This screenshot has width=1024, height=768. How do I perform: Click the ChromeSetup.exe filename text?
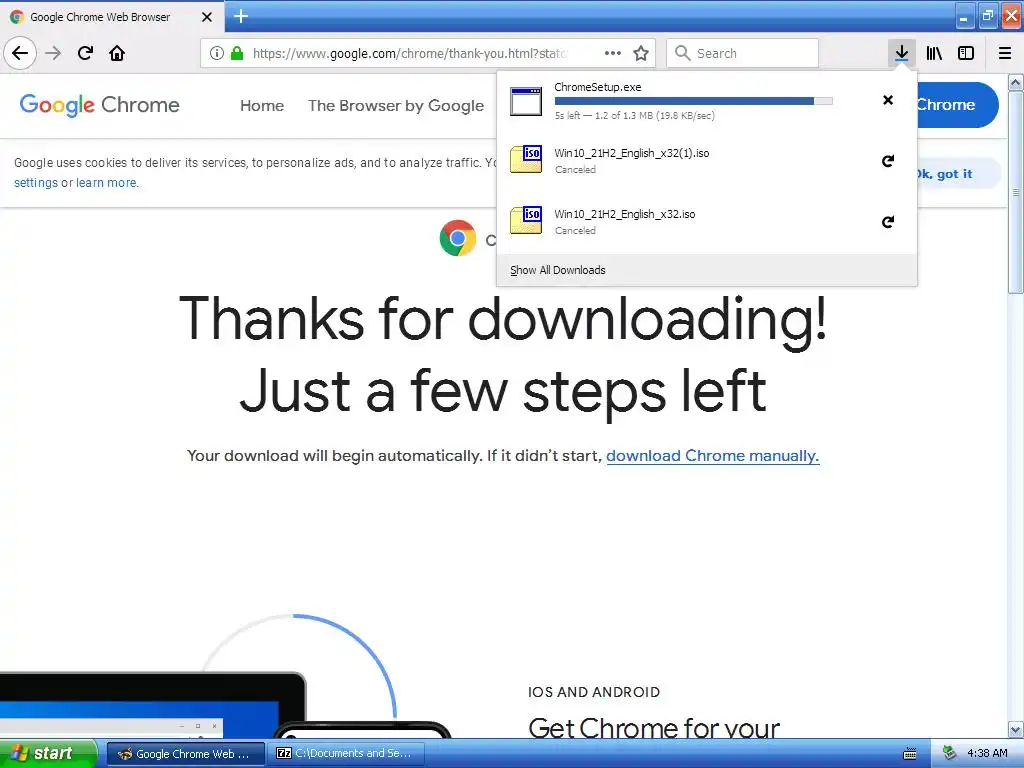click(x=598, y=88)
